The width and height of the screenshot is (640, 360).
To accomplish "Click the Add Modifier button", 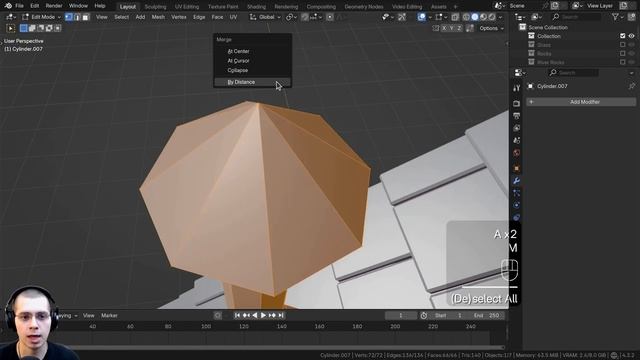I will (581, 102).
